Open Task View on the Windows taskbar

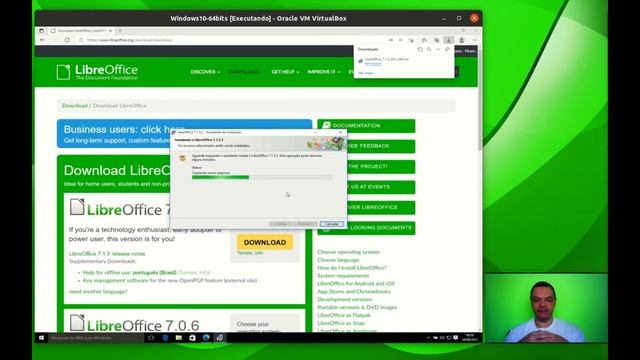(x=151, y=338)
